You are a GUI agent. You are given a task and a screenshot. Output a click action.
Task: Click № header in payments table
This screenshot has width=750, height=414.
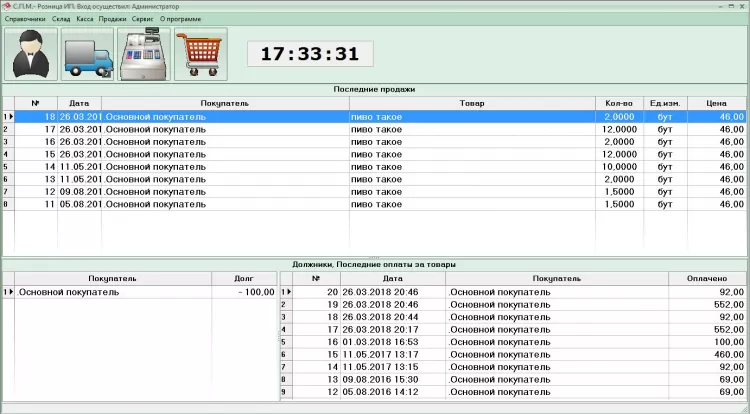coord(316,278)
